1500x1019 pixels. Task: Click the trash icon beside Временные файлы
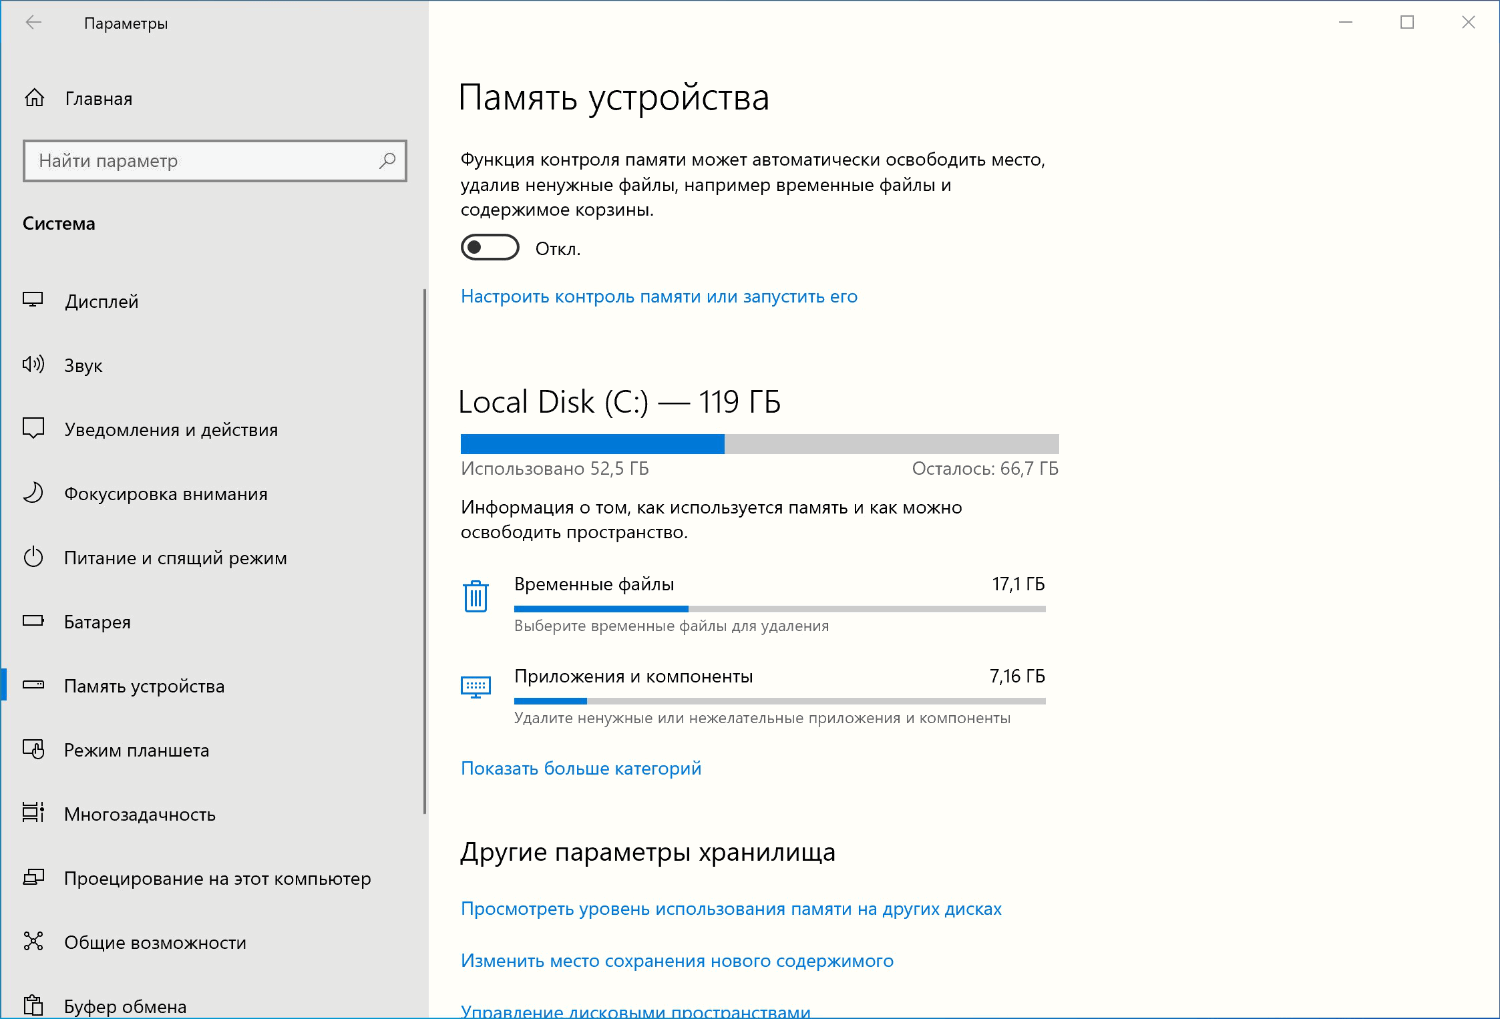[476, 596]
